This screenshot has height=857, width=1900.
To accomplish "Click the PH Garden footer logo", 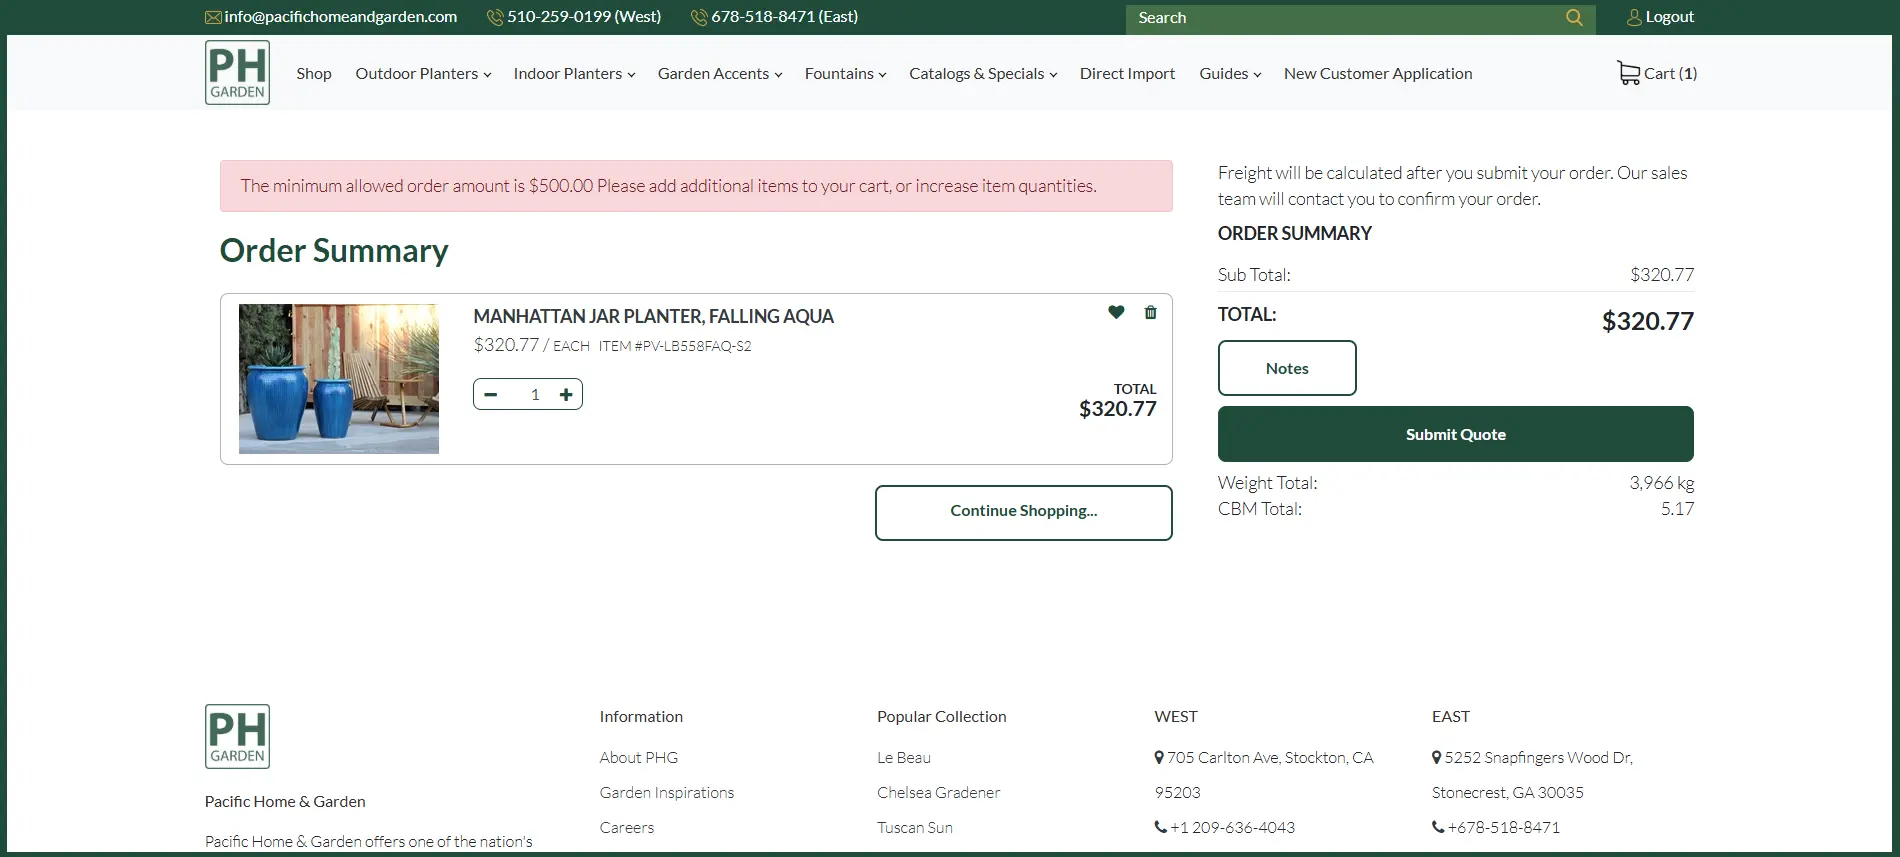I will (x=237, y=736).
